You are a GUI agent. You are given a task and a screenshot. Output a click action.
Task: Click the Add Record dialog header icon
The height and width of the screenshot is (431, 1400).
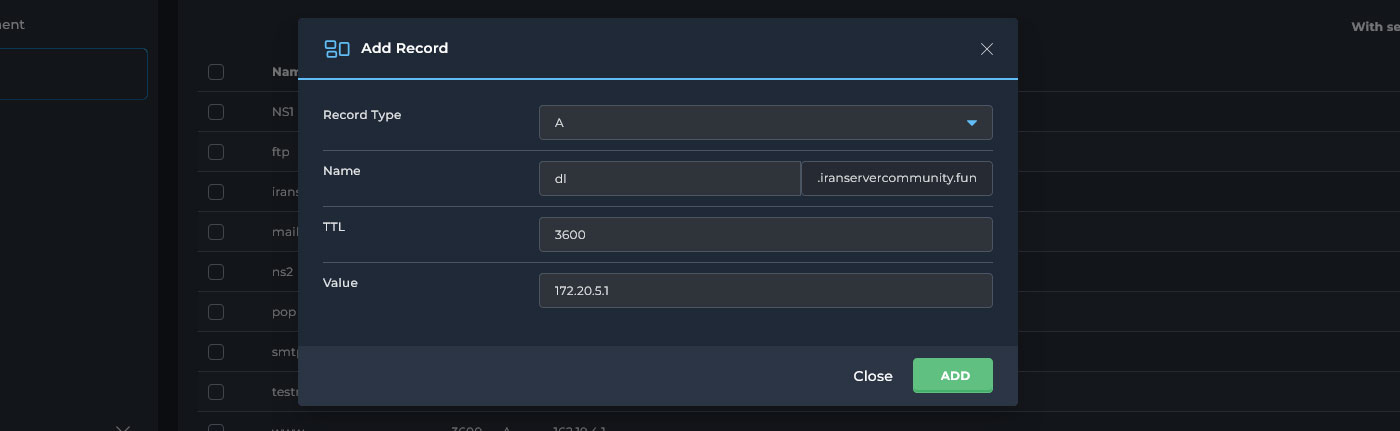pos(336,48)
